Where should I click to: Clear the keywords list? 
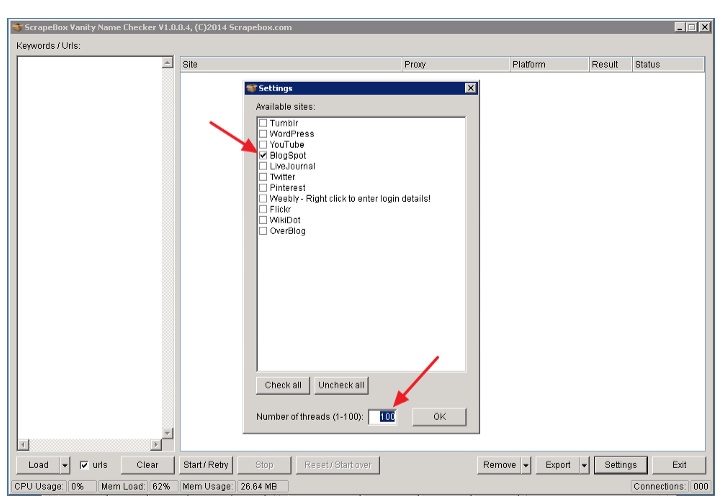click(147, 465)
